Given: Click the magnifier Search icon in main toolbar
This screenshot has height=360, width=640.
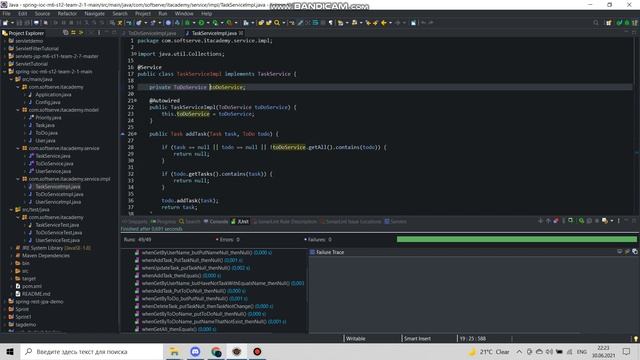Looking at the screenshot, I should pos(277,23).
